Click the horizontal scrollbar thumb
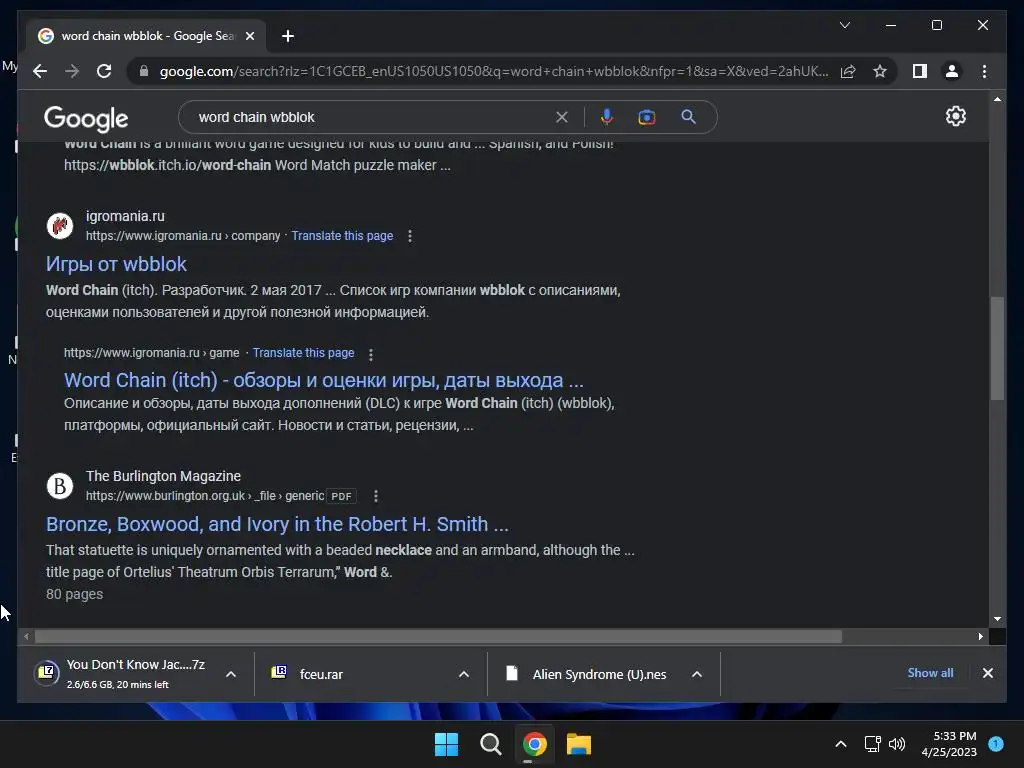 coord(438,636)
